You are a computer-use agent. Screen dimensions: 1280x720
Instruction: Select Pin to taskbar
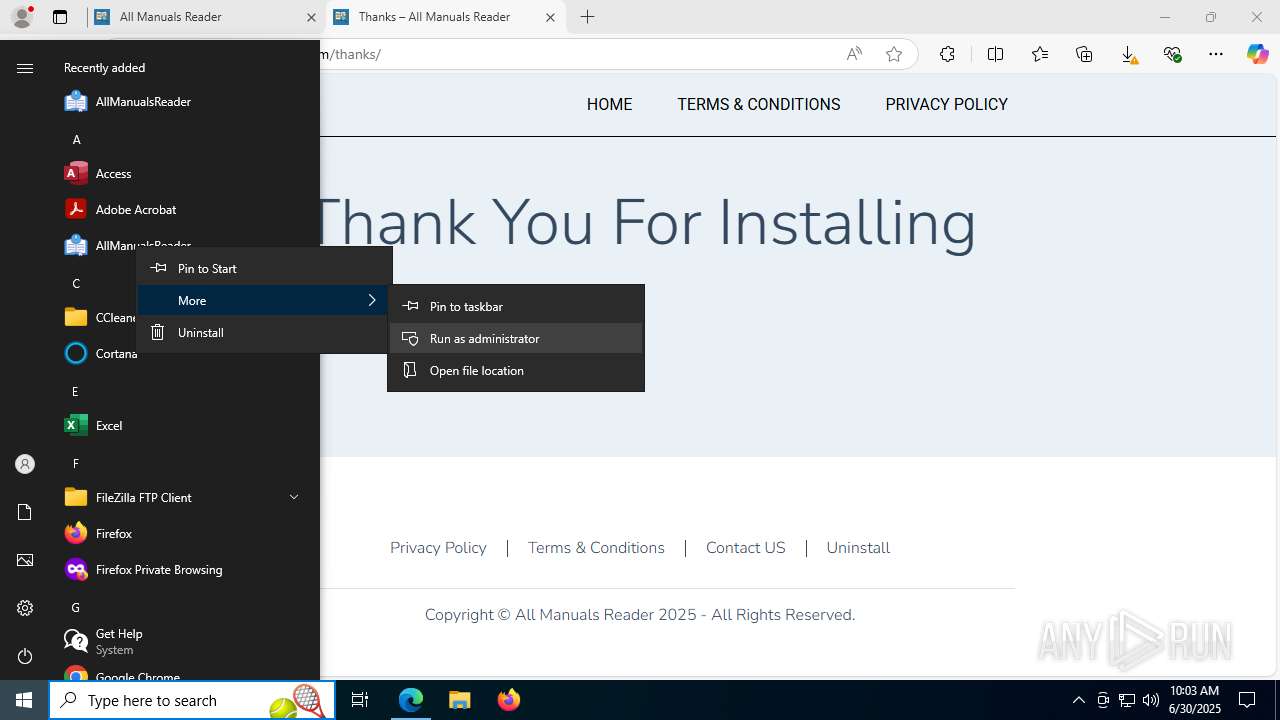(516, 306)
